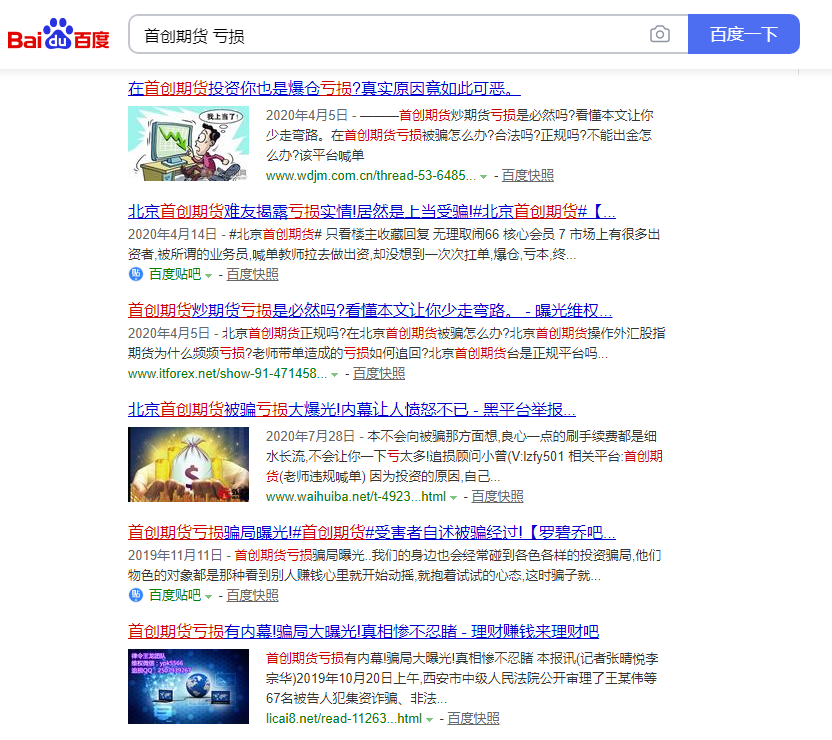832x740 pixels.
Task: Click the Baidu logo
Action: (58, 34)
